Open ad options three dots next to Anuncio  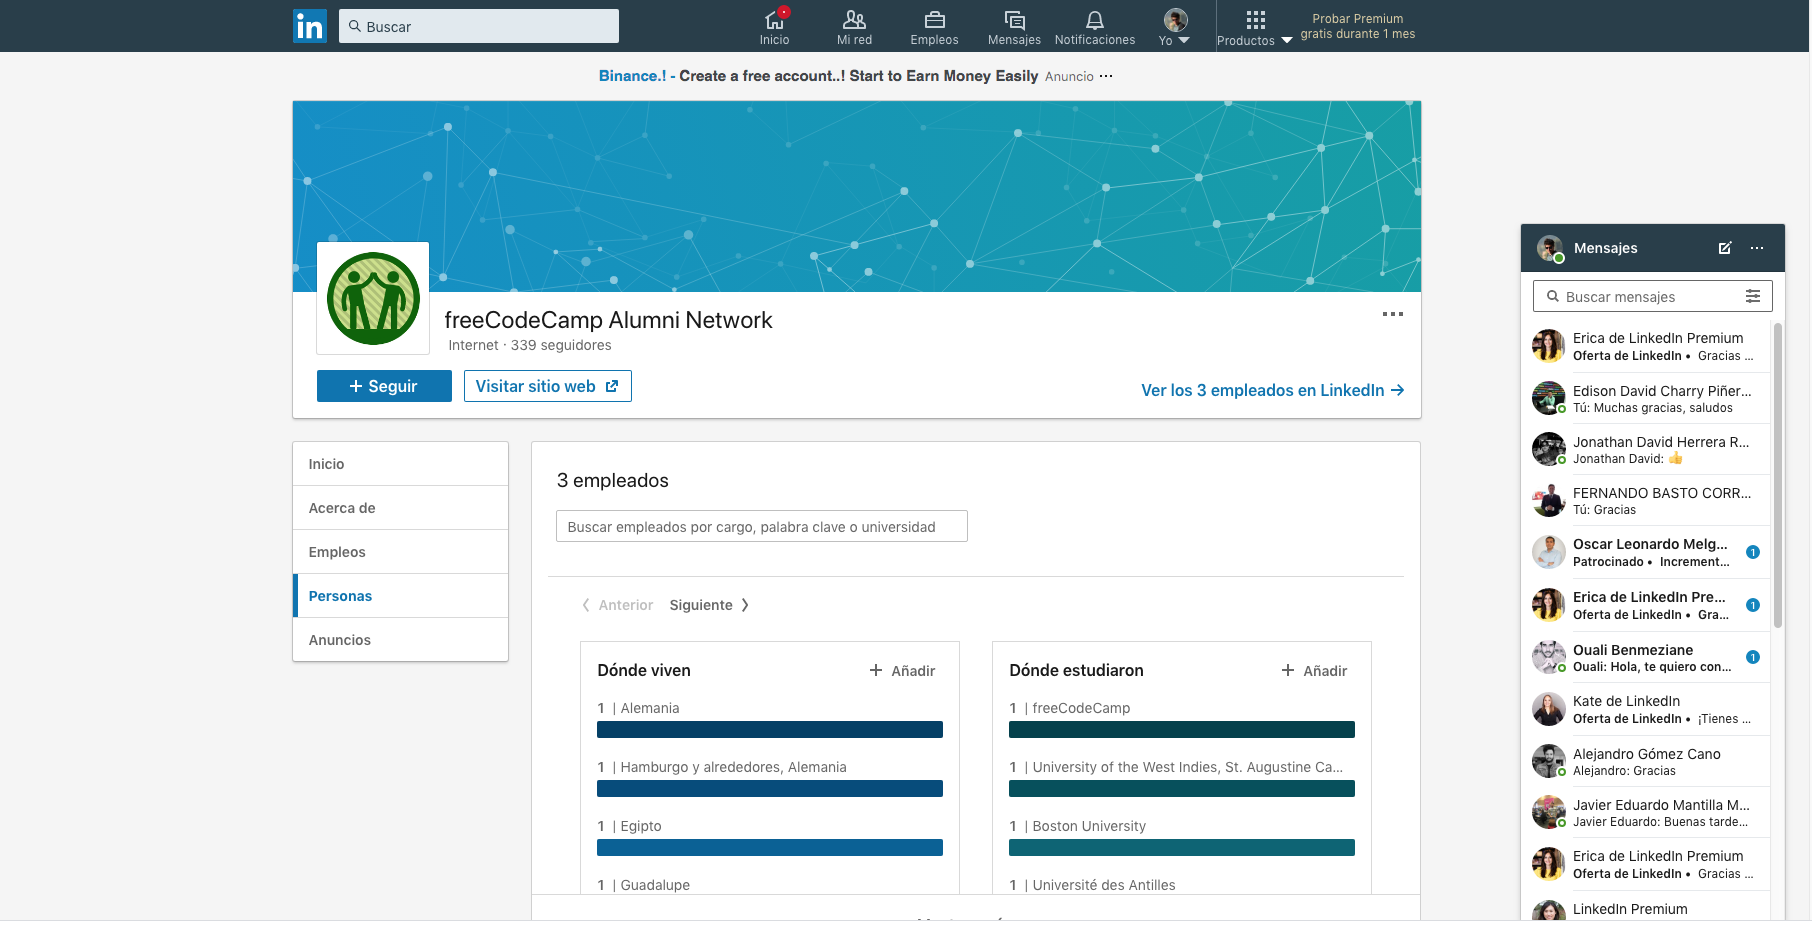point(1106,76)
